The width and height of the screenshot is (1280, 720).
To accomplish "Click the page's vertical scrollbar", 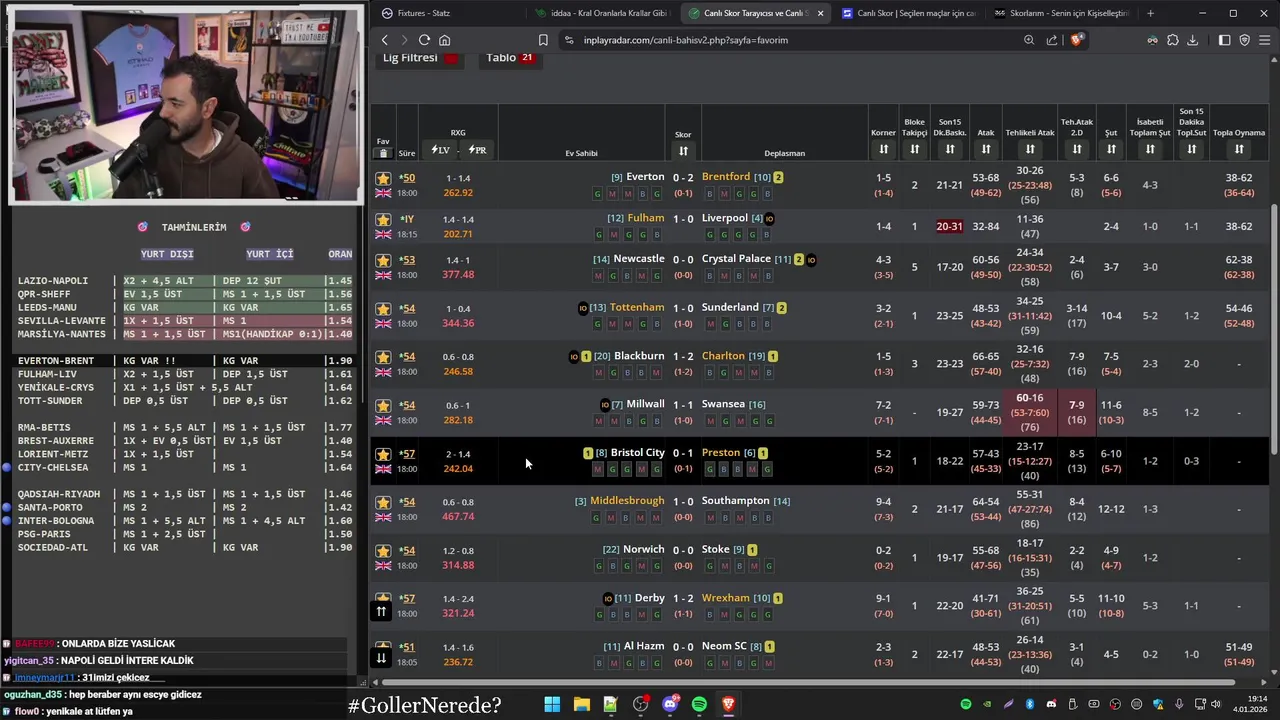I will 1273,330.
